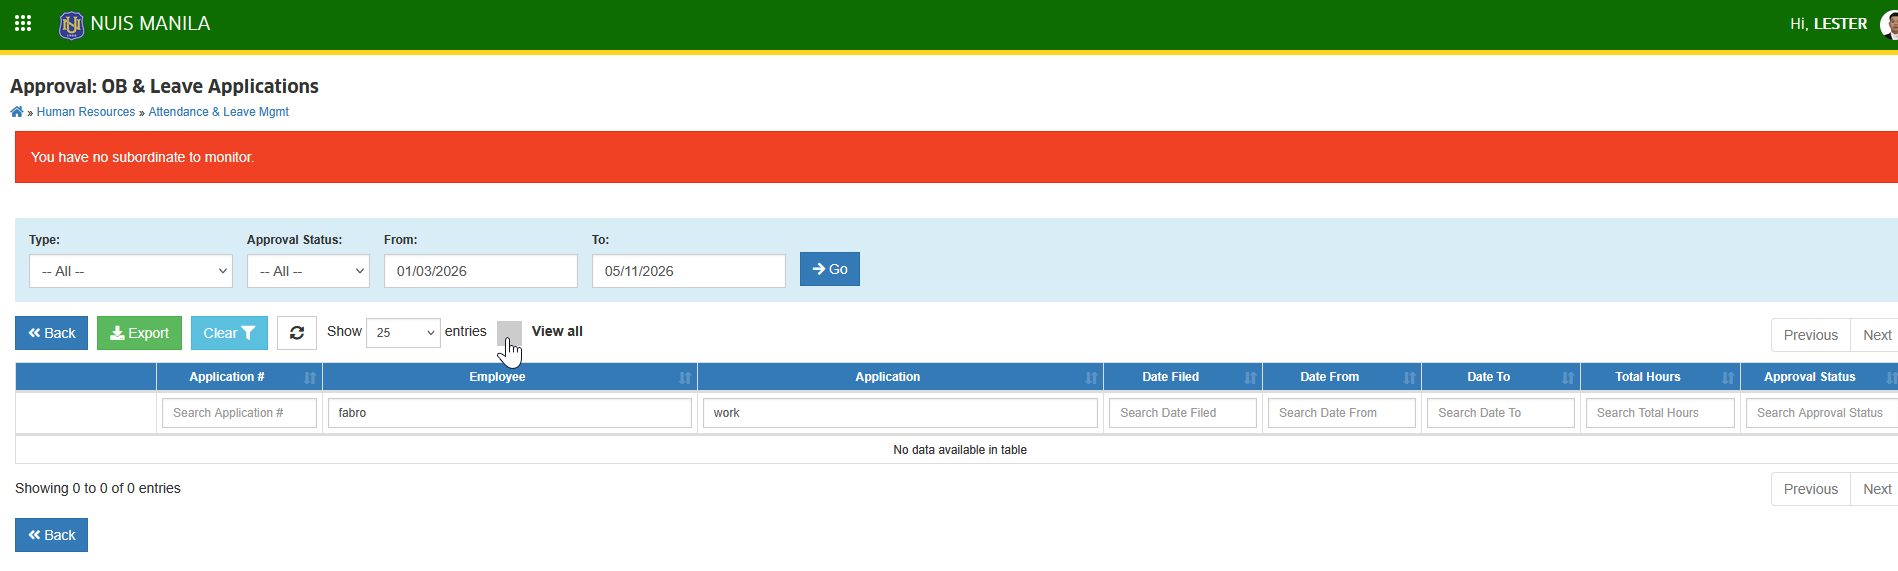Click the refresh table icon button
Viewport: 1898px width, 571px height.
point(297,333)
